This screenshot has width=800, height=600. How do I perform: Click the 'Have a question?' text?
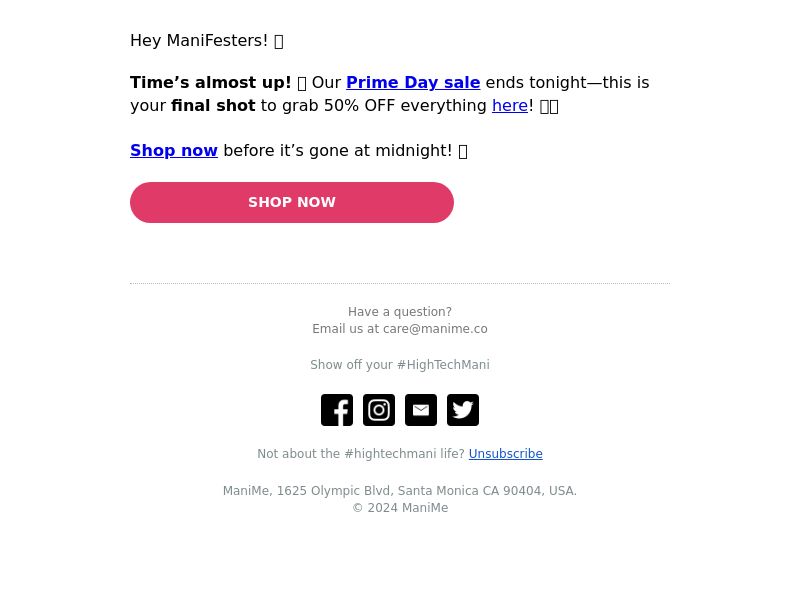point(400,312)
